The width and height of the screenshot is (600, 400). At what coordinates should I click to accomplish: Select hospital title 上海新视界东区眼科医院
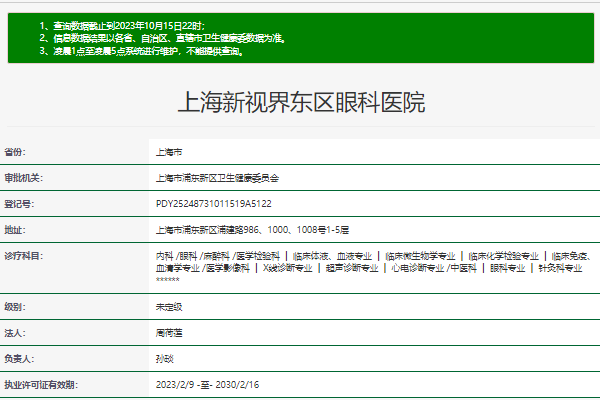click(x=301, y=102)
